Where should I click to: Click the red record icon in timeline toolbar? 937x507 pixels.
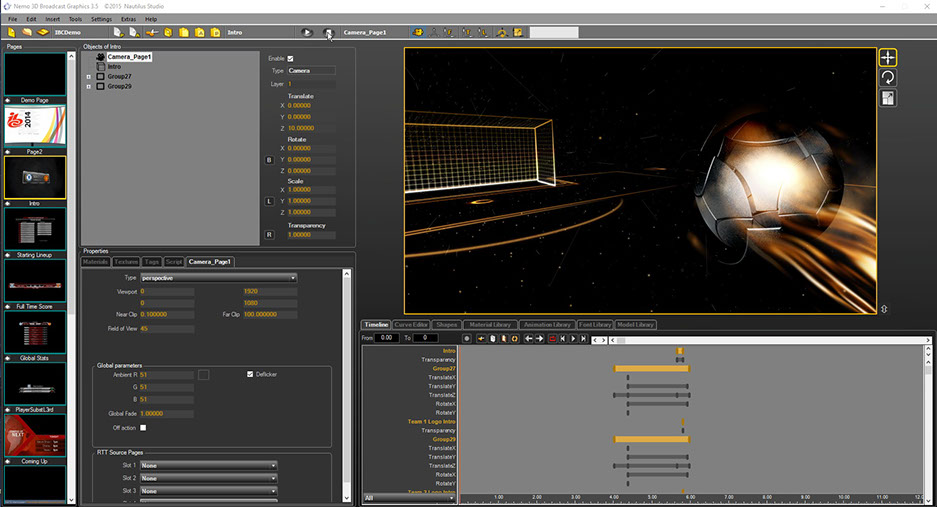click(551, 339)
